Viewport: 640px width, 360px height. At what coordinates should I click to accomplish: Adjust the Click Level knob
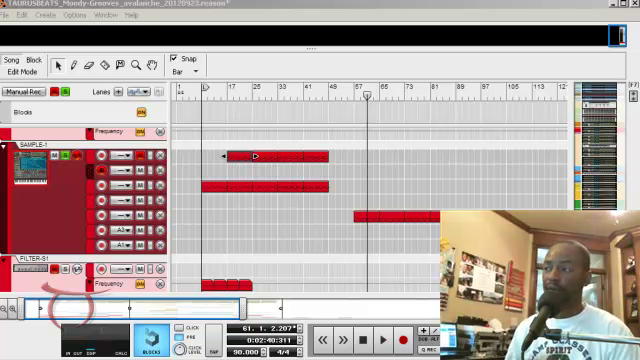click(180, 349)
